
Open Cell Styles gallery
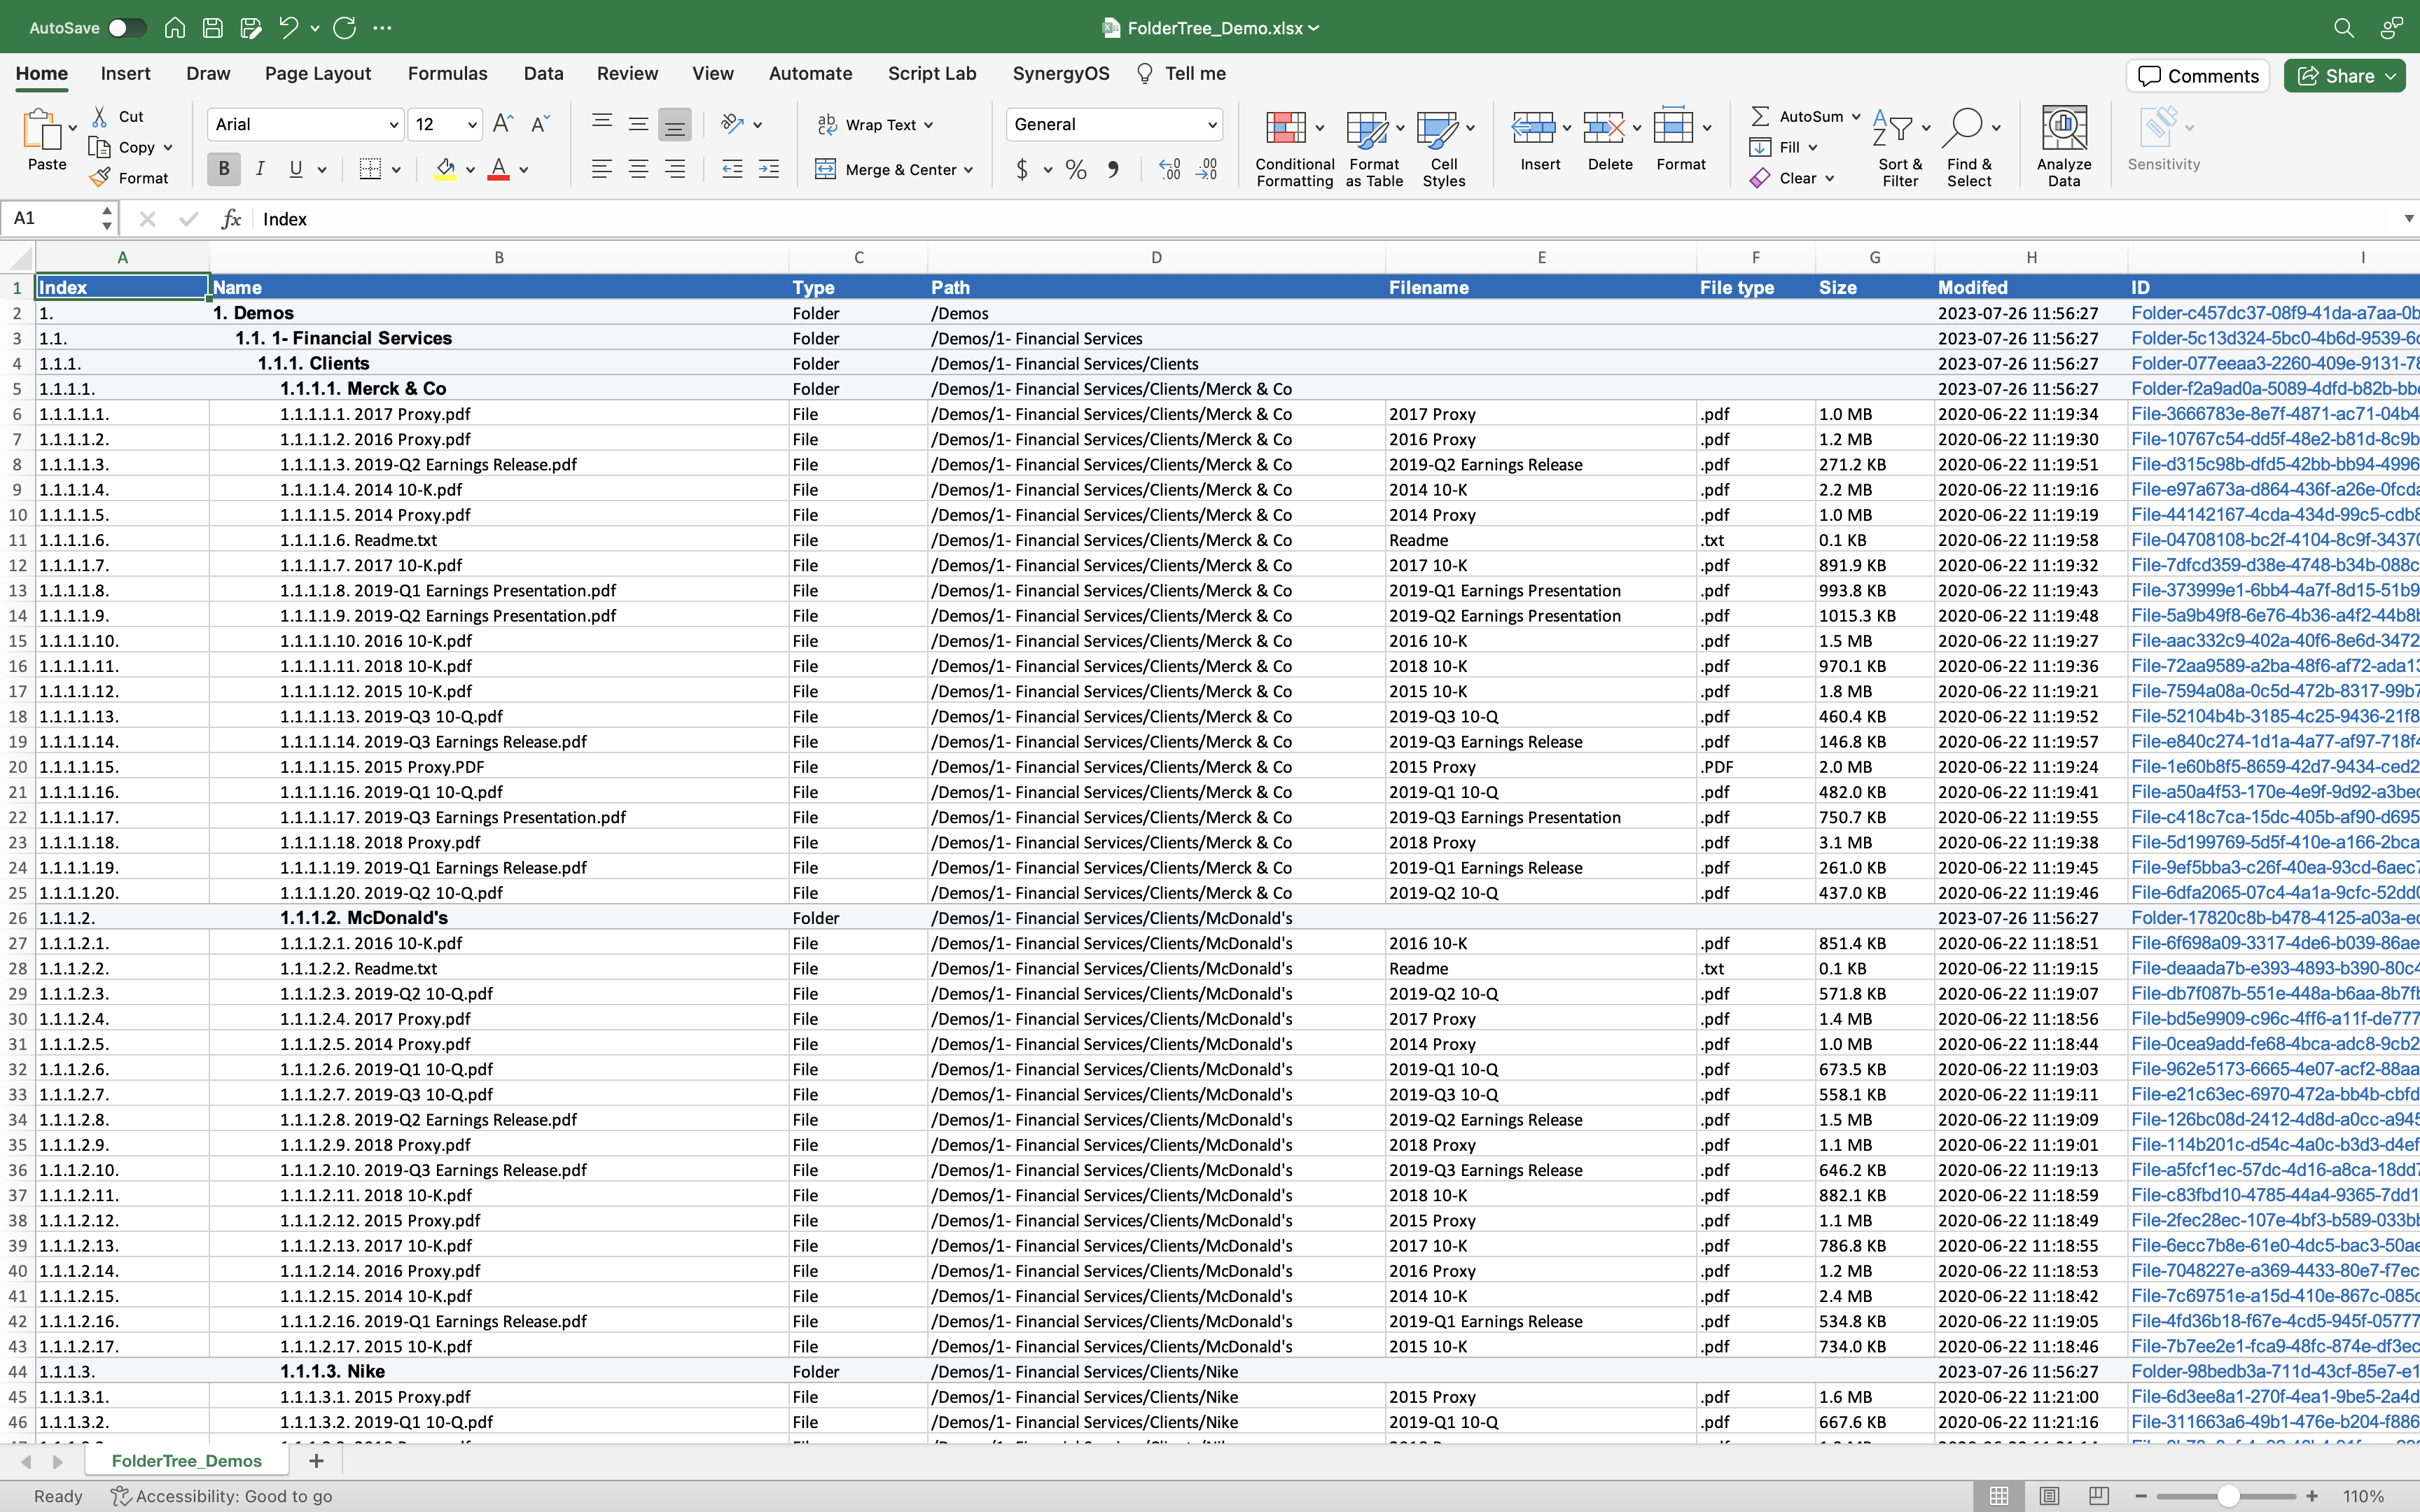pyautogui.click(x=1444, y=148)
